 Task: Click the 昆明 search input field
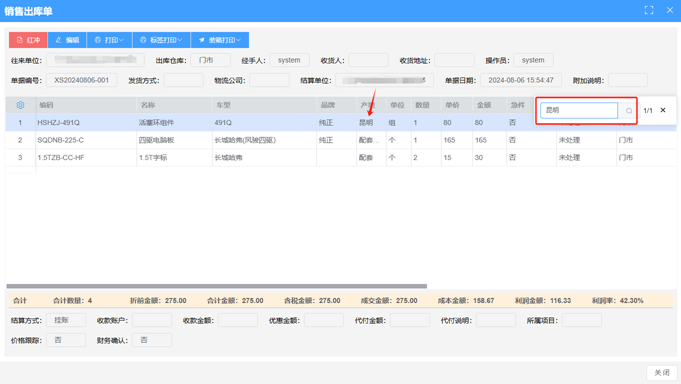[x=579, y=110]
